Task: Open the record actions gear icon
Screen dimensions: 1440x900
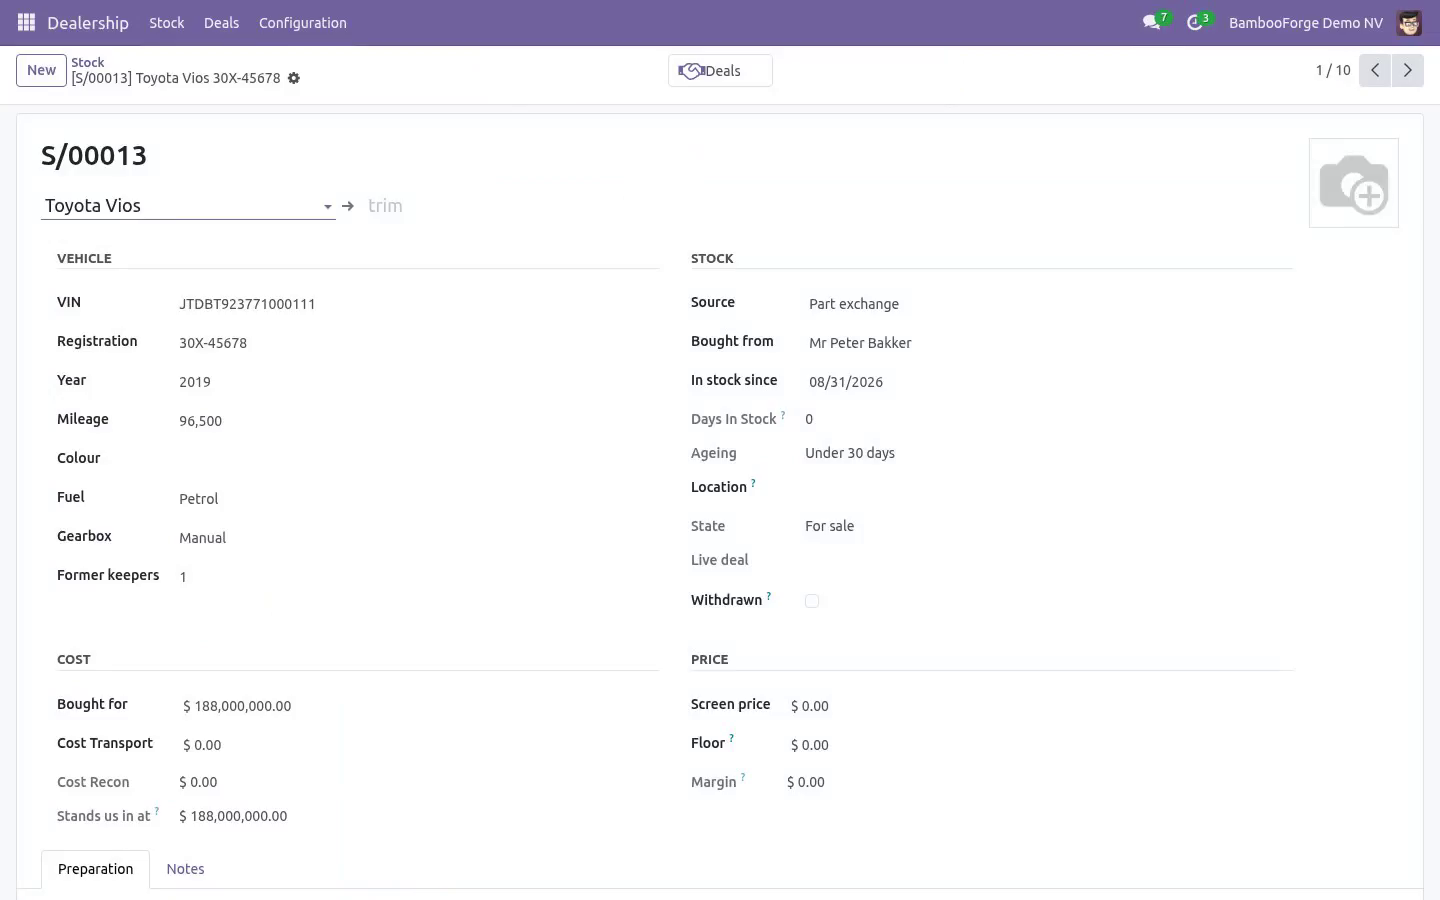Action: point(294,78)
